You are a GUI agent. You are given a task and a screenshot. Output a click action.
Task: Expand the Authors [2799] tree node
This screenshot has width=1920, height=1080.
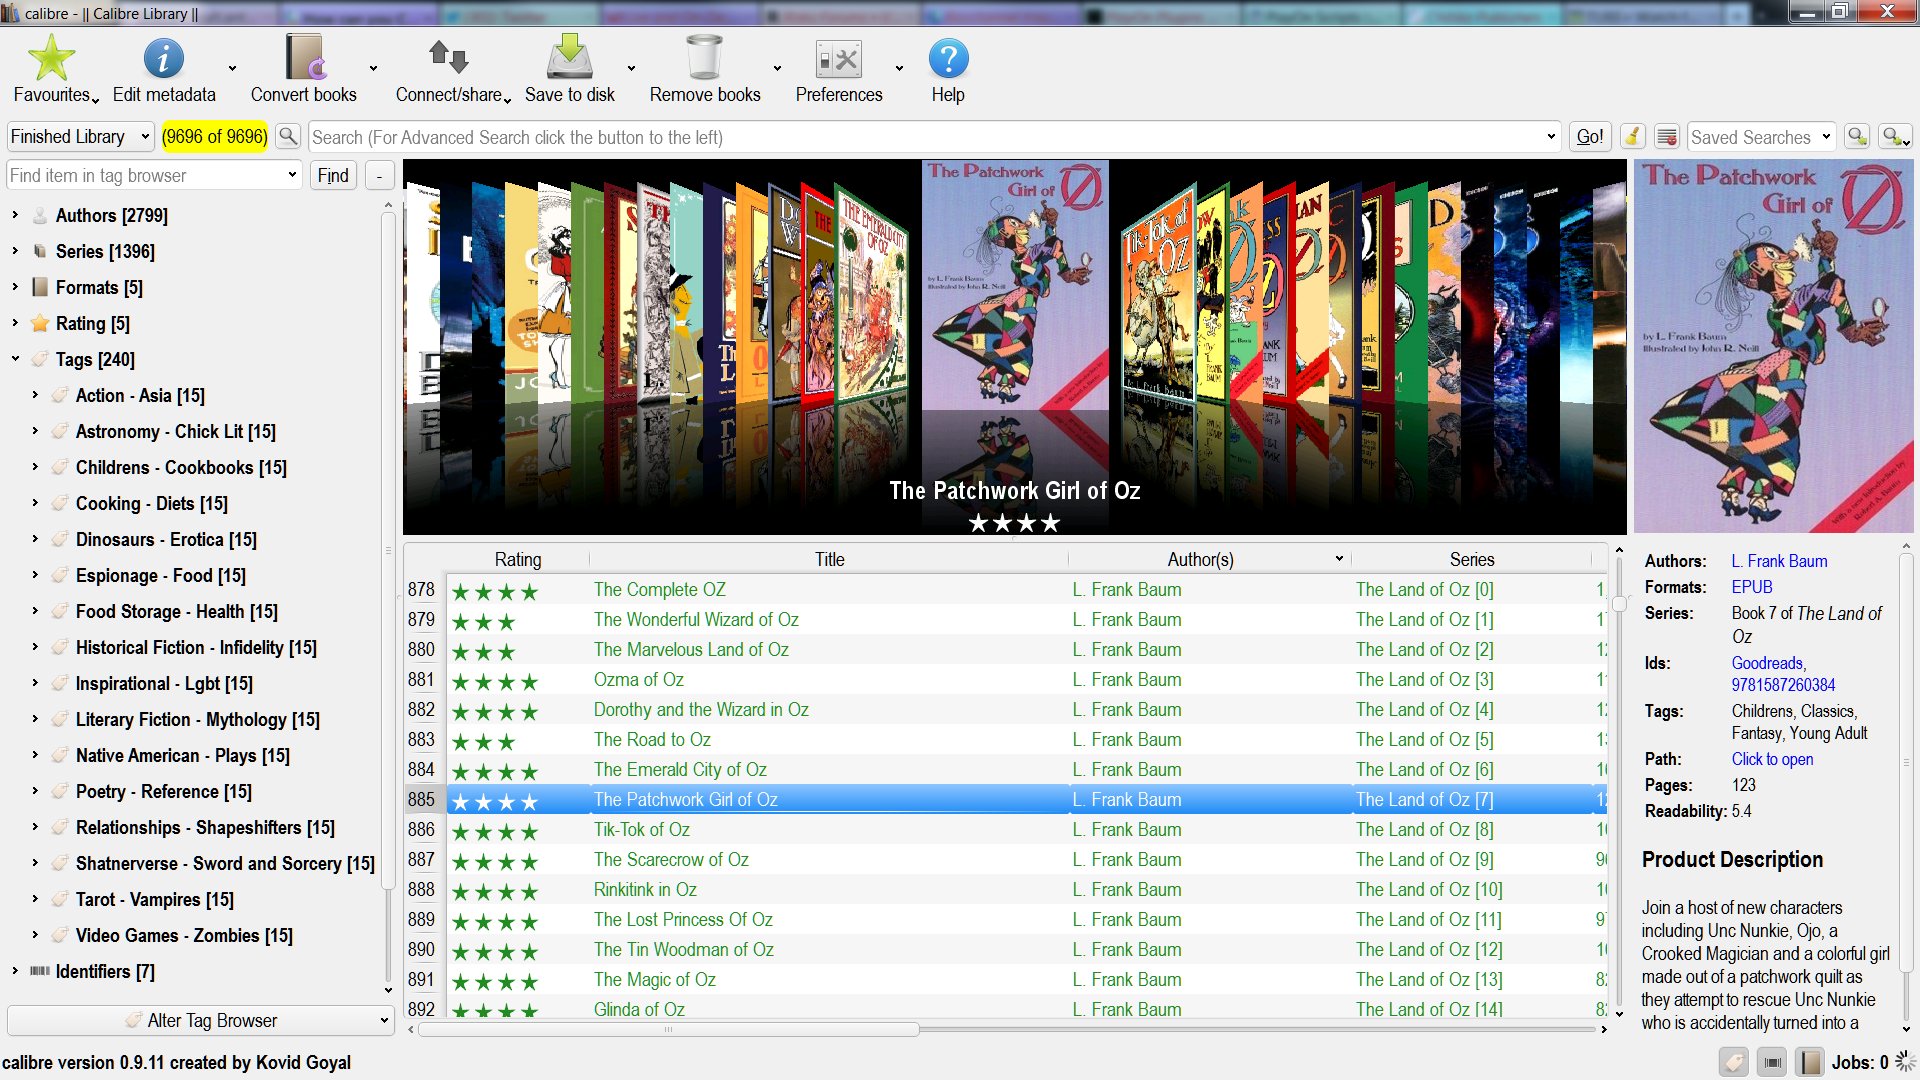[15, 215]
